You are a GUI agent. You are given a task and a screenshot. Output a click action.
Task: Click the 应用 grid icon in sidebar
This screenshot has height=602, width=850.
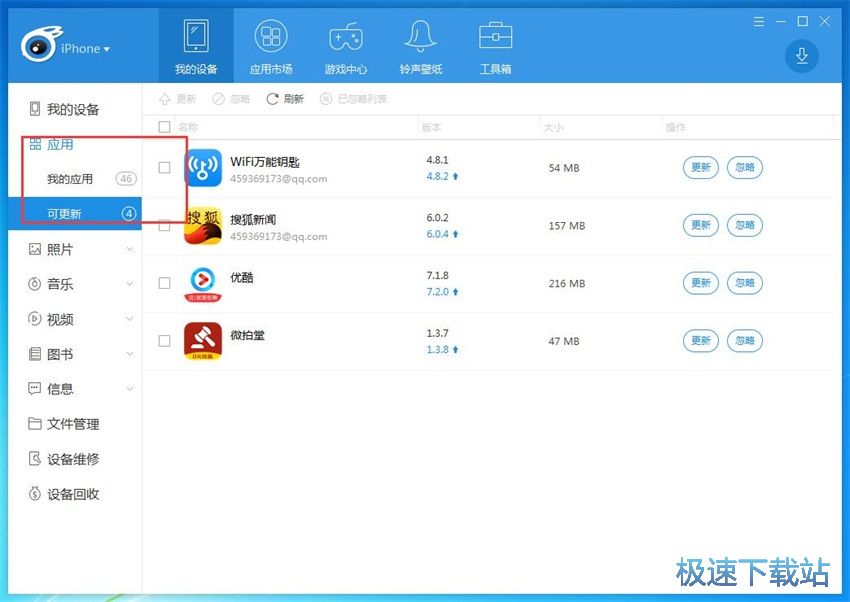click(x=35, y=144)
